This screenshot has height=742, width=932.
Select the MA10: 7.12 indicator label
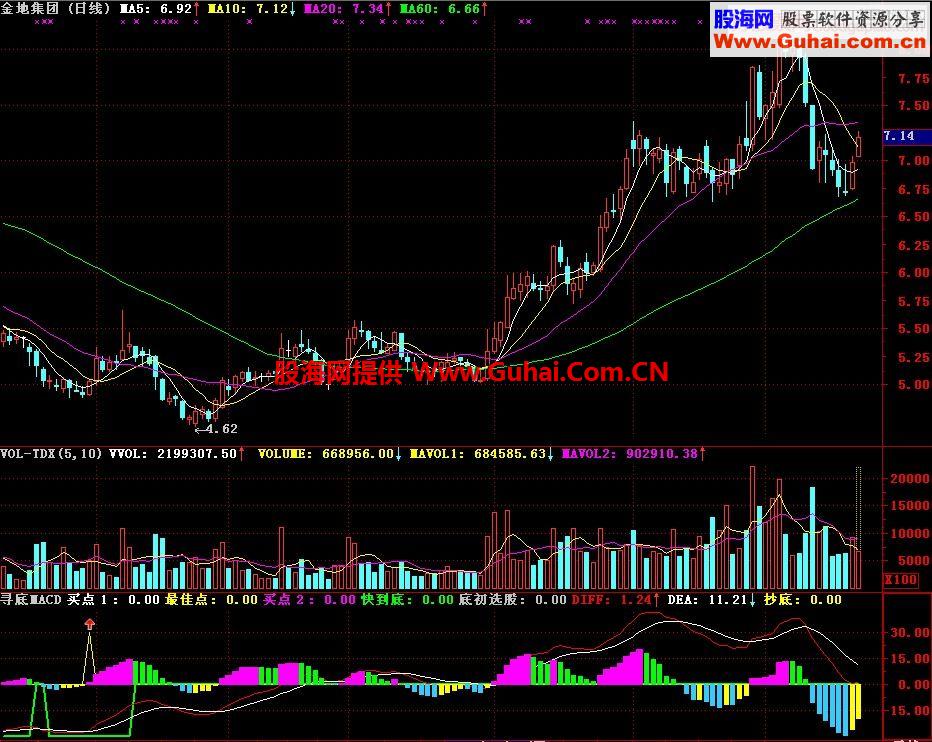[x=251, y=8]
